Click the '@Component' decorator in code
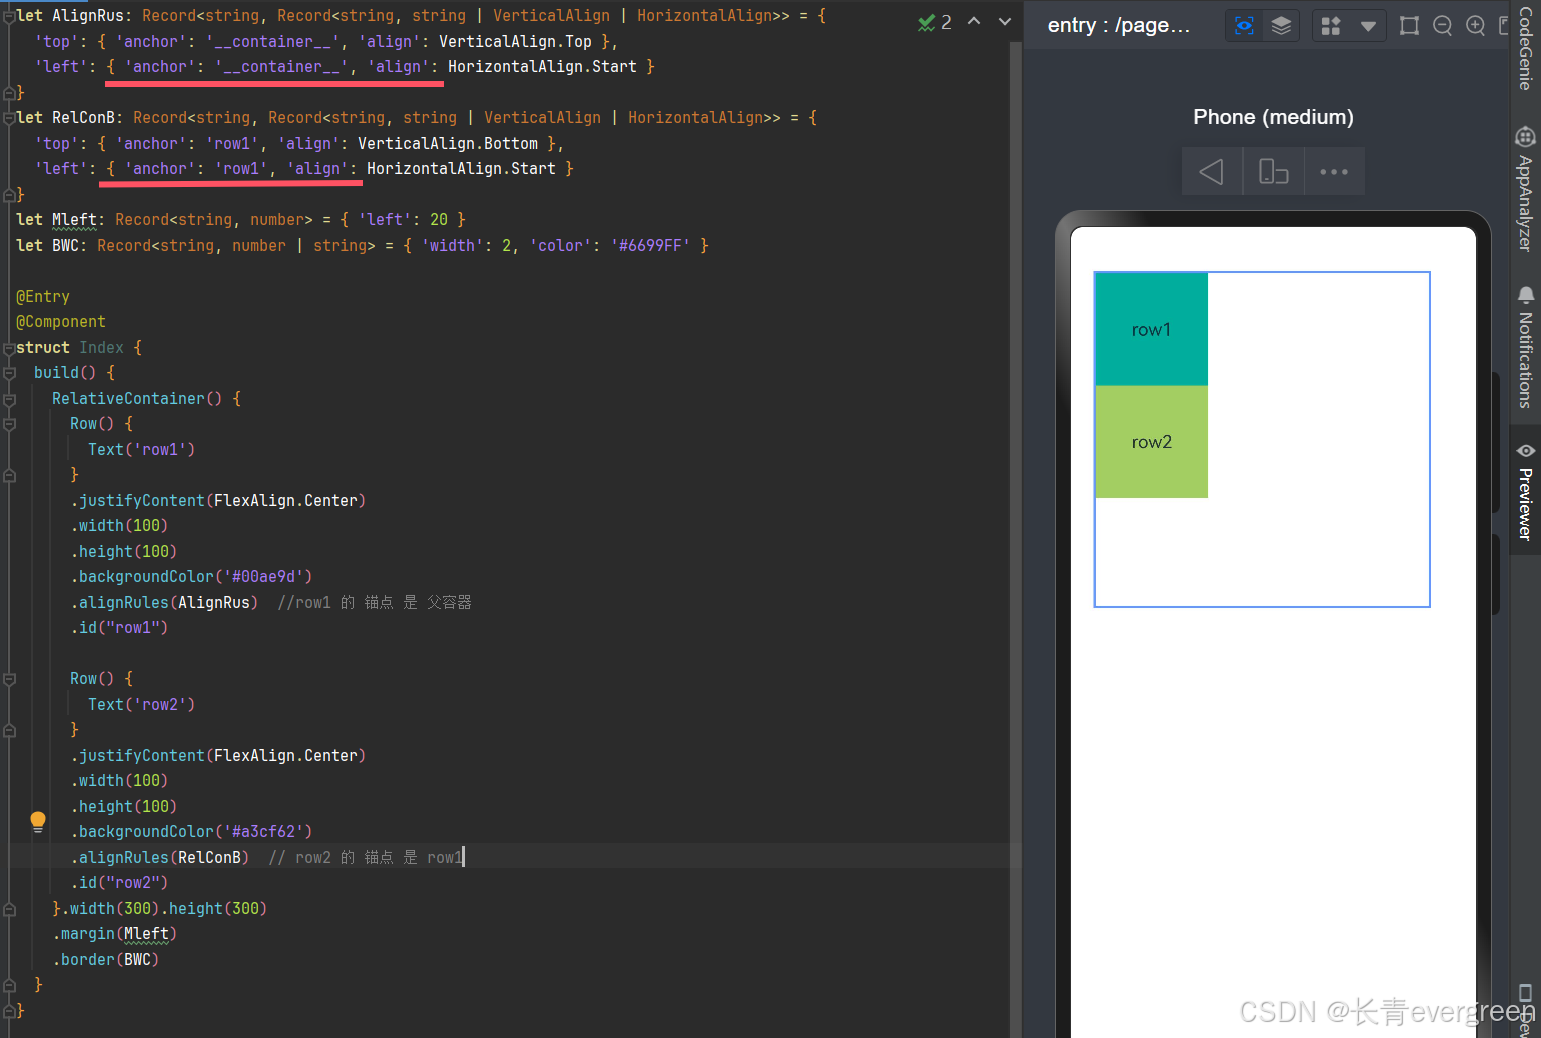Viewport: 1541px width, 1038px height. 61,321
